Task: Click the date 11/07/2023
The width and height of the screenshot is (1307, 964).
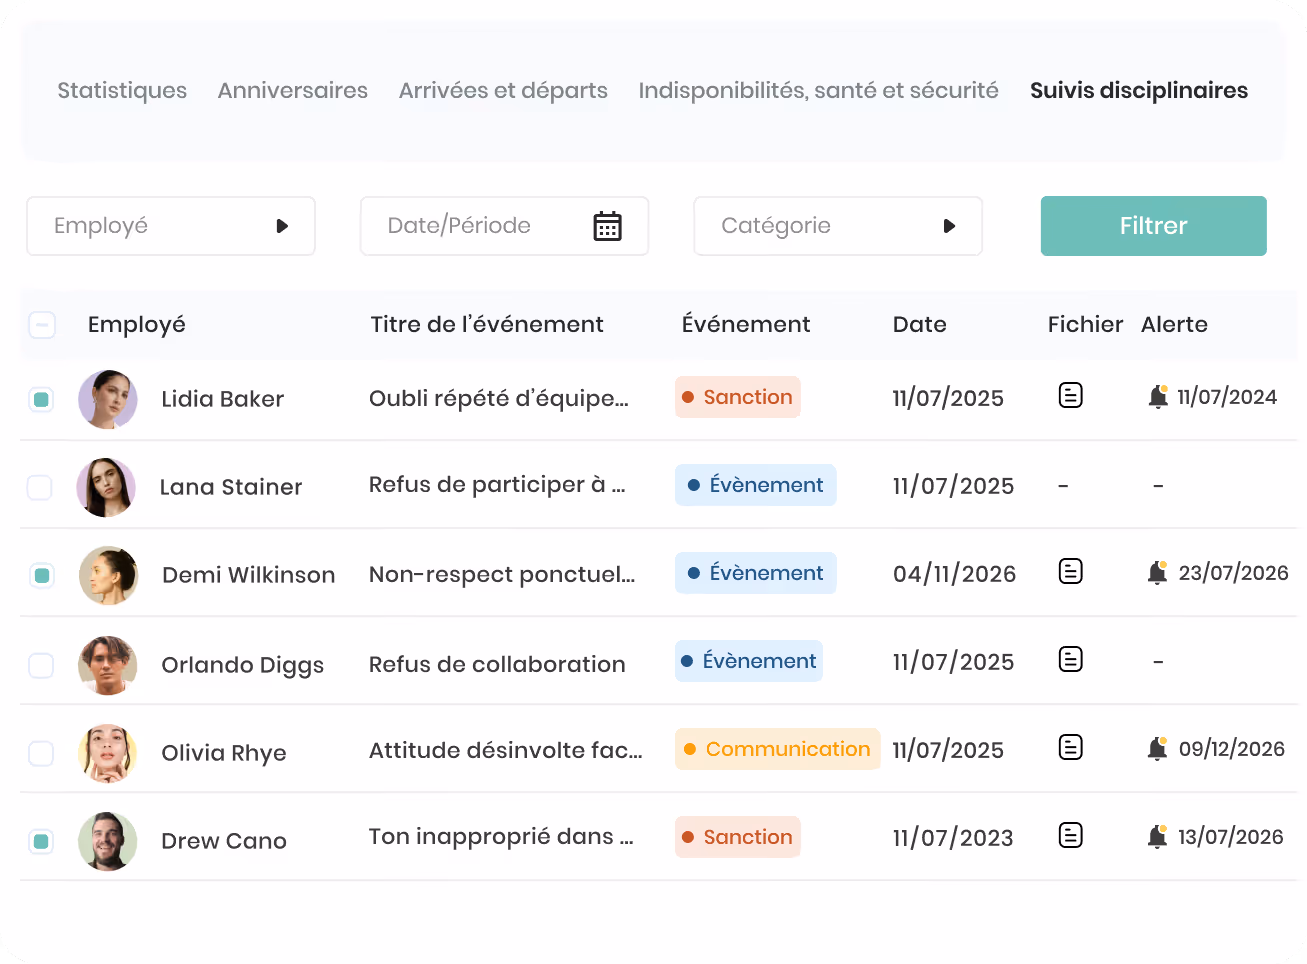Action: 953,838
